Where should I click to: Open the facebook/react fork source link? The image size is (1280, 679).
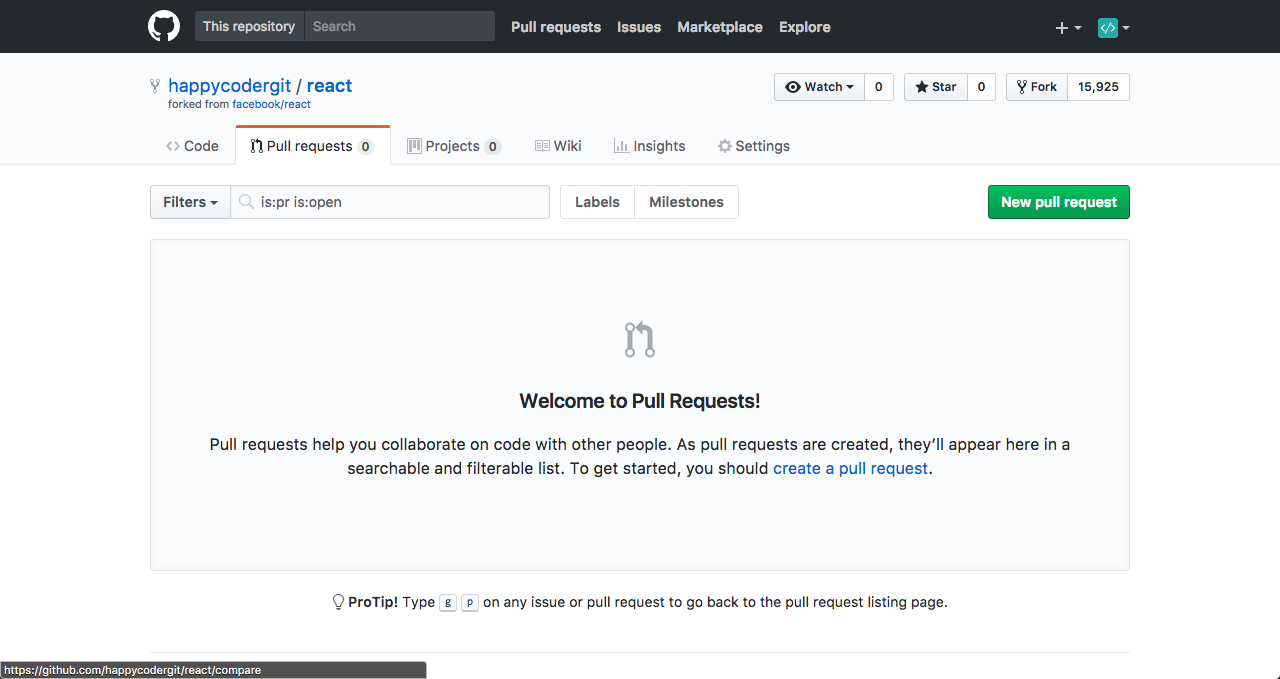click(272, 104)
